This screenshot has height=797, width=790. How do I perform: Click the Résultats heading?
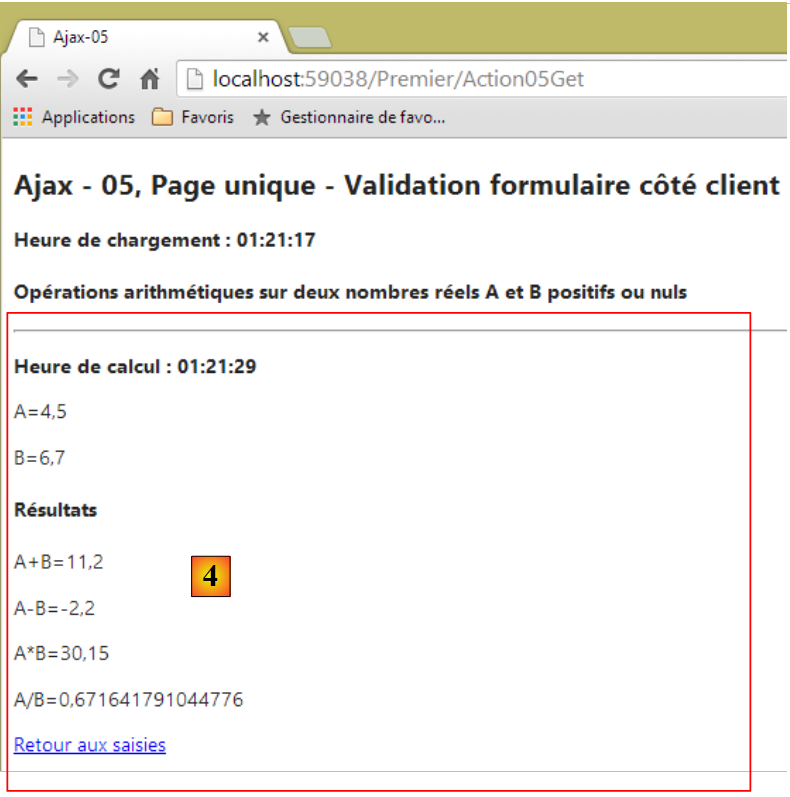[56, 510]
